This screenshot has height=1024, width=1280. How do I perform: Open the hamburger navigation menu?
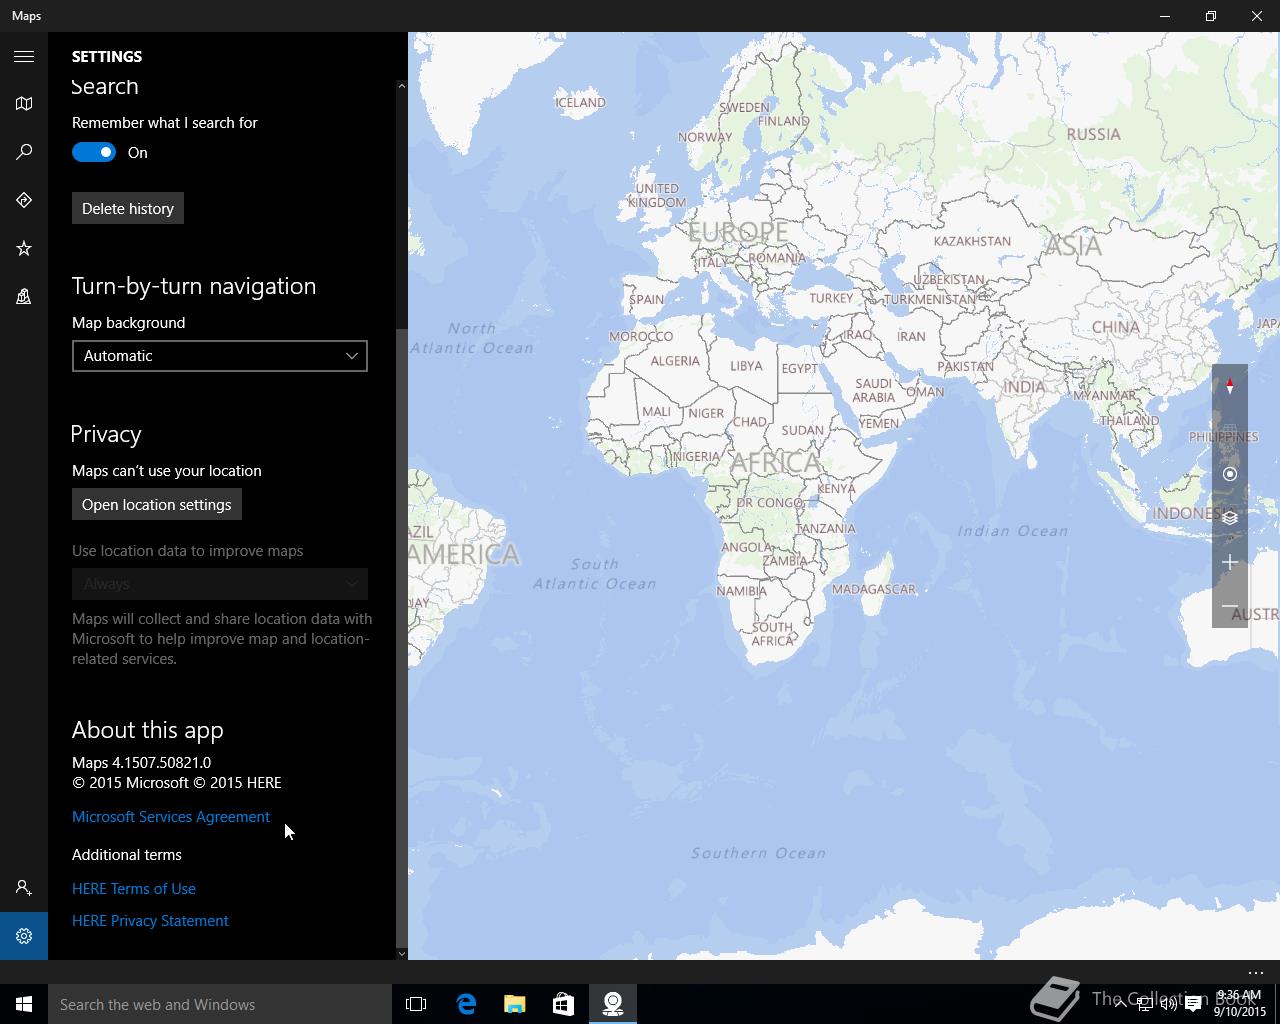tap(24, 57)
